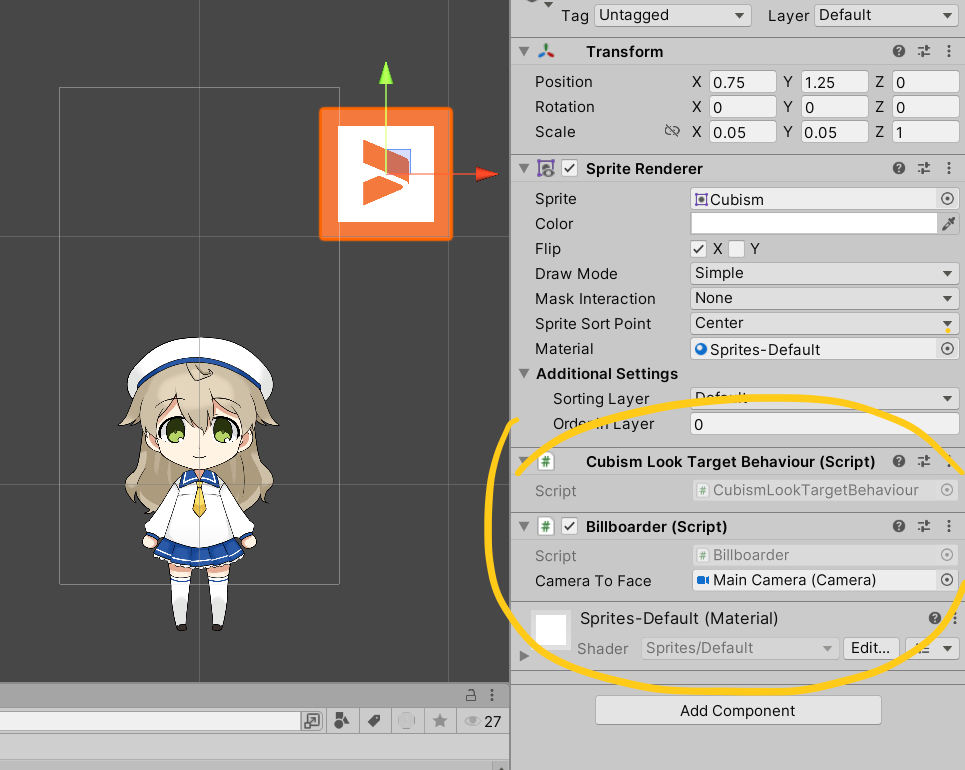
Task: Click the Search by Type shapes icon
Action: point(342,721)
